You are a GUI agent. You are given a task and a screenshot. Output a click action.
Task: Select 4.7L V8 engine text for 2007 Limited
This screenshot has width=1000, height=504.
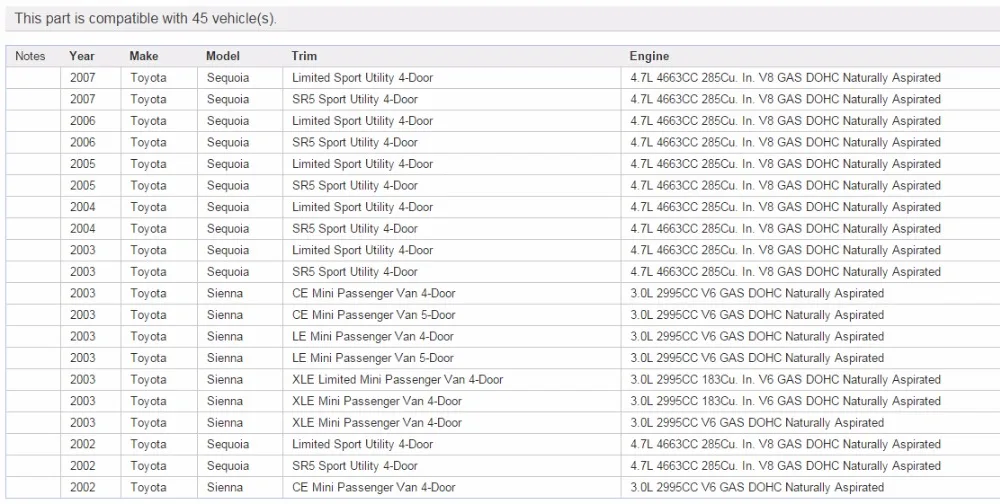pos(786,78)
